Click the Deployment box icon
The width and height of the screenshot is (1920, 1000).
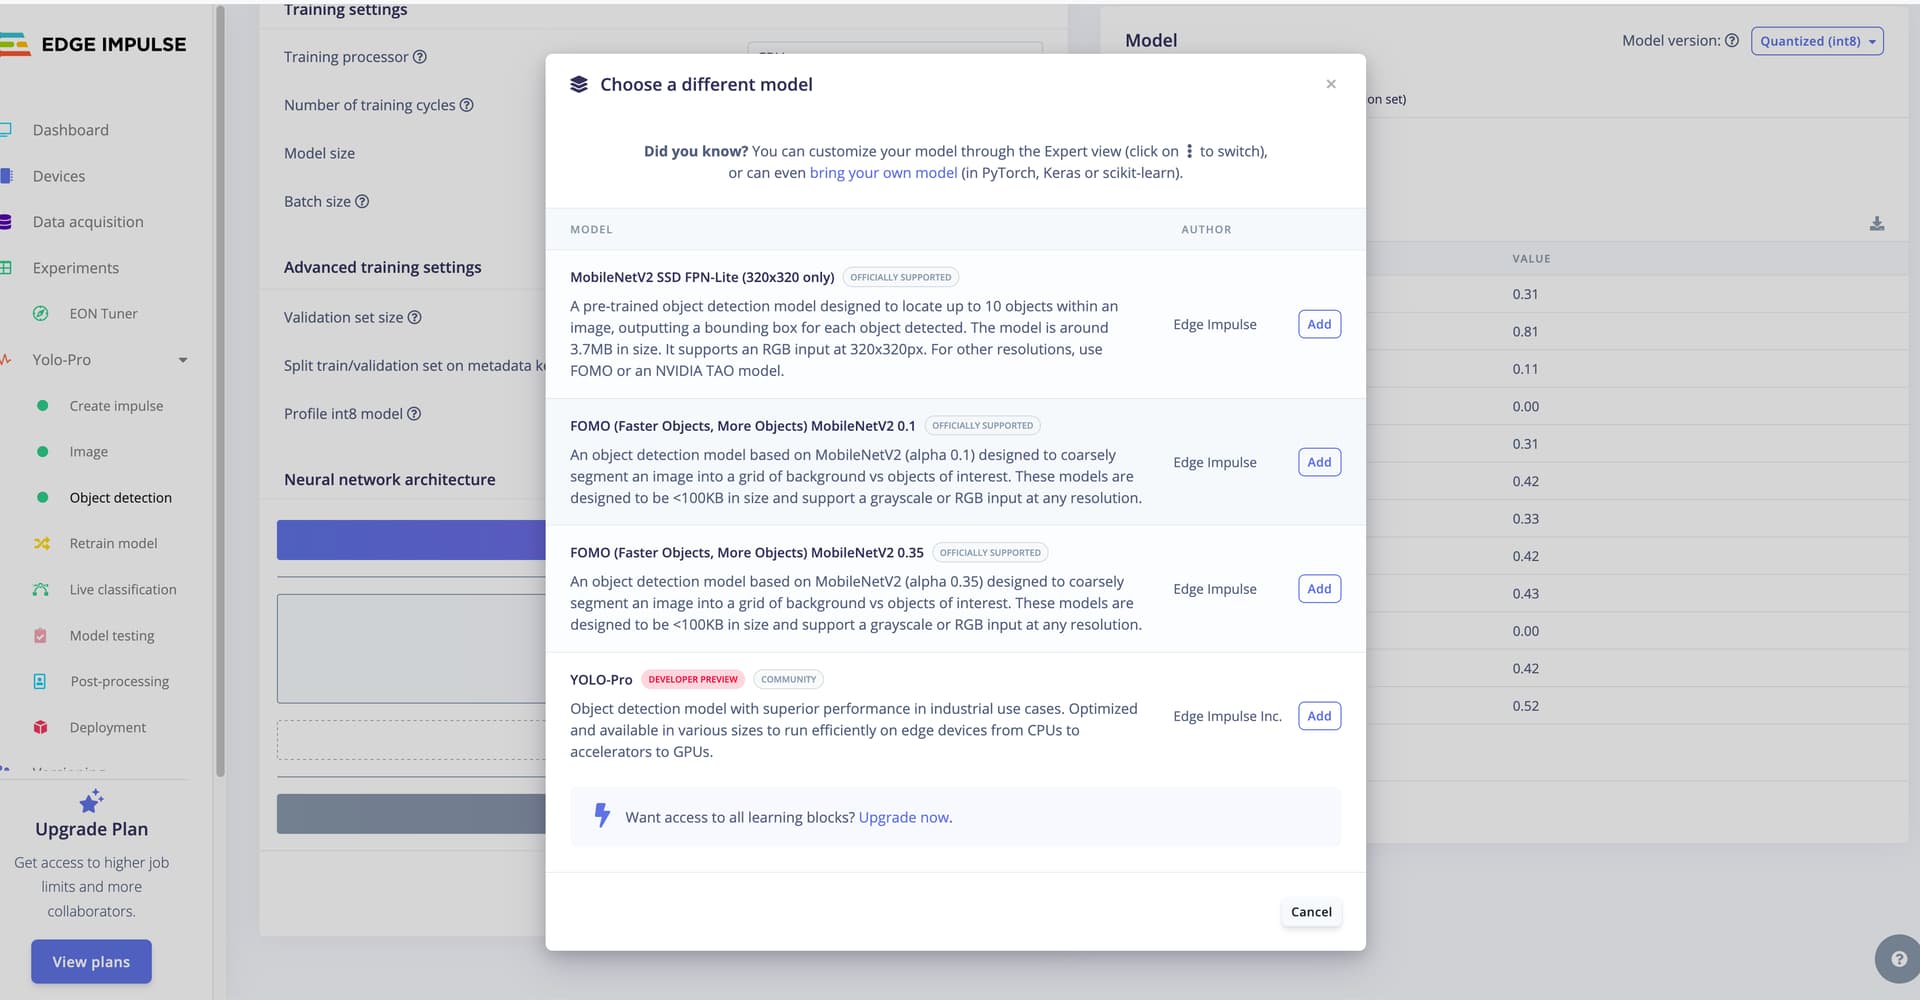pos(41,728)
